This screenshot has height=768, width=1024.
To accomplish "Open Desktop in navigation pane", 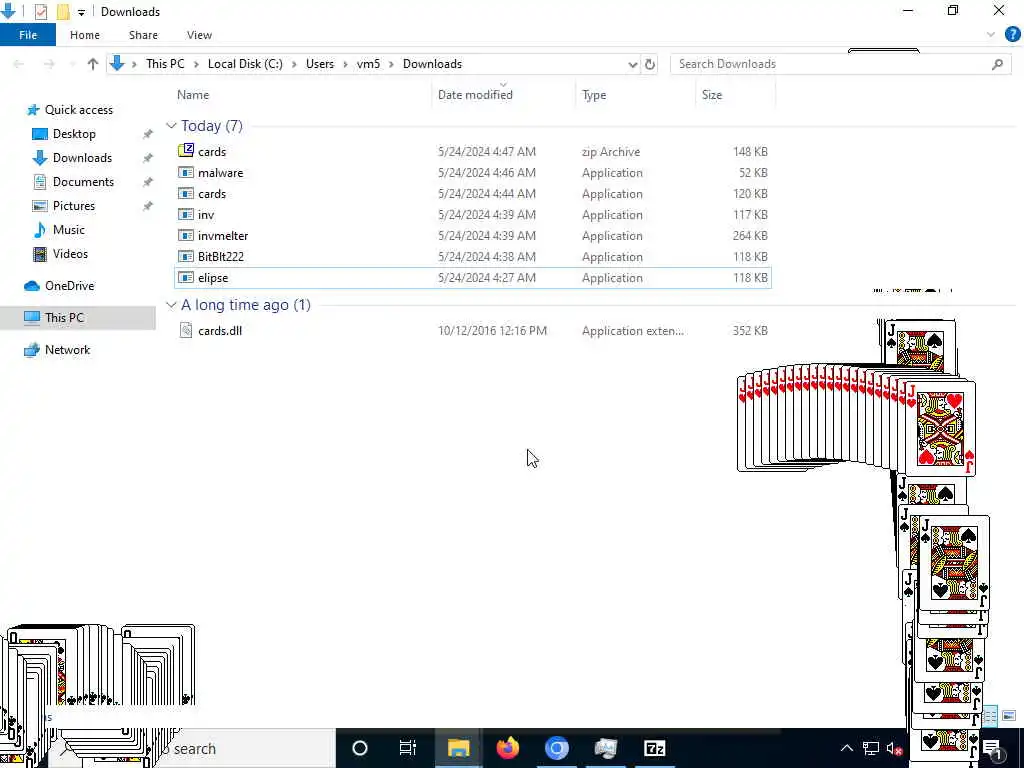I will pos(74,134).
